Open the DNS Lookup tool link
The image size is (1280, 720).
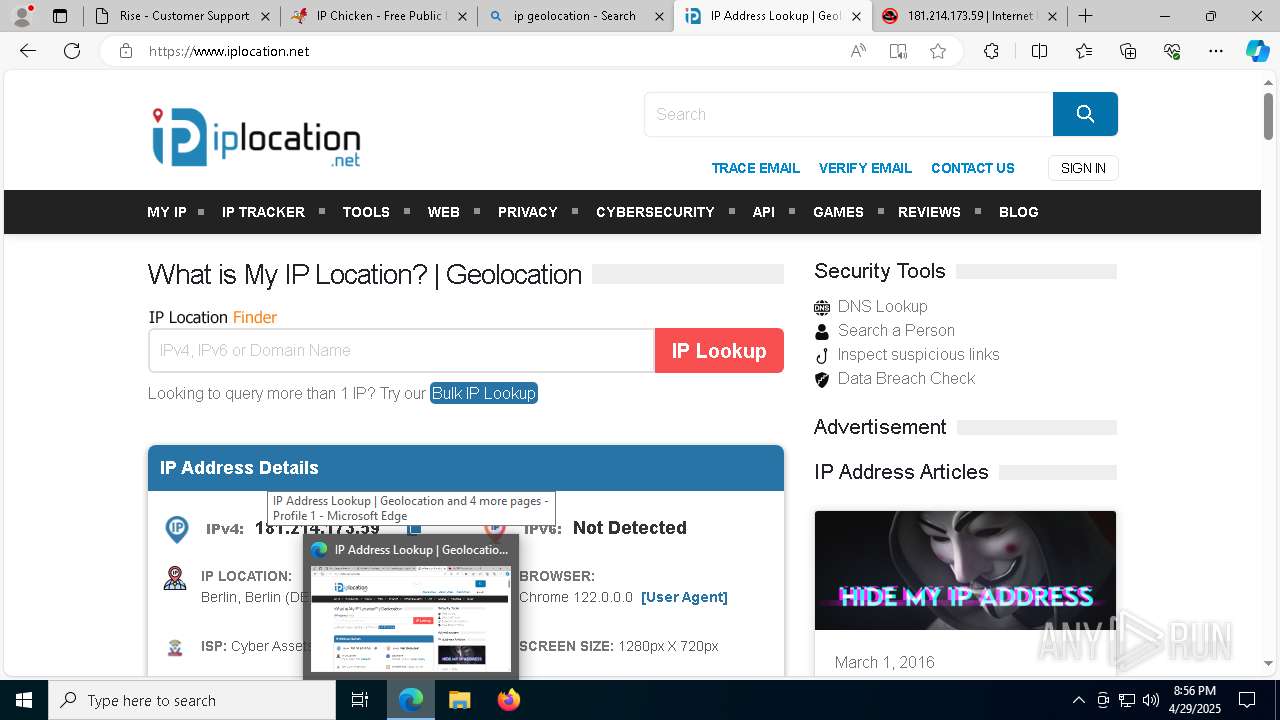pyautogui.click(x=882, y=306)
